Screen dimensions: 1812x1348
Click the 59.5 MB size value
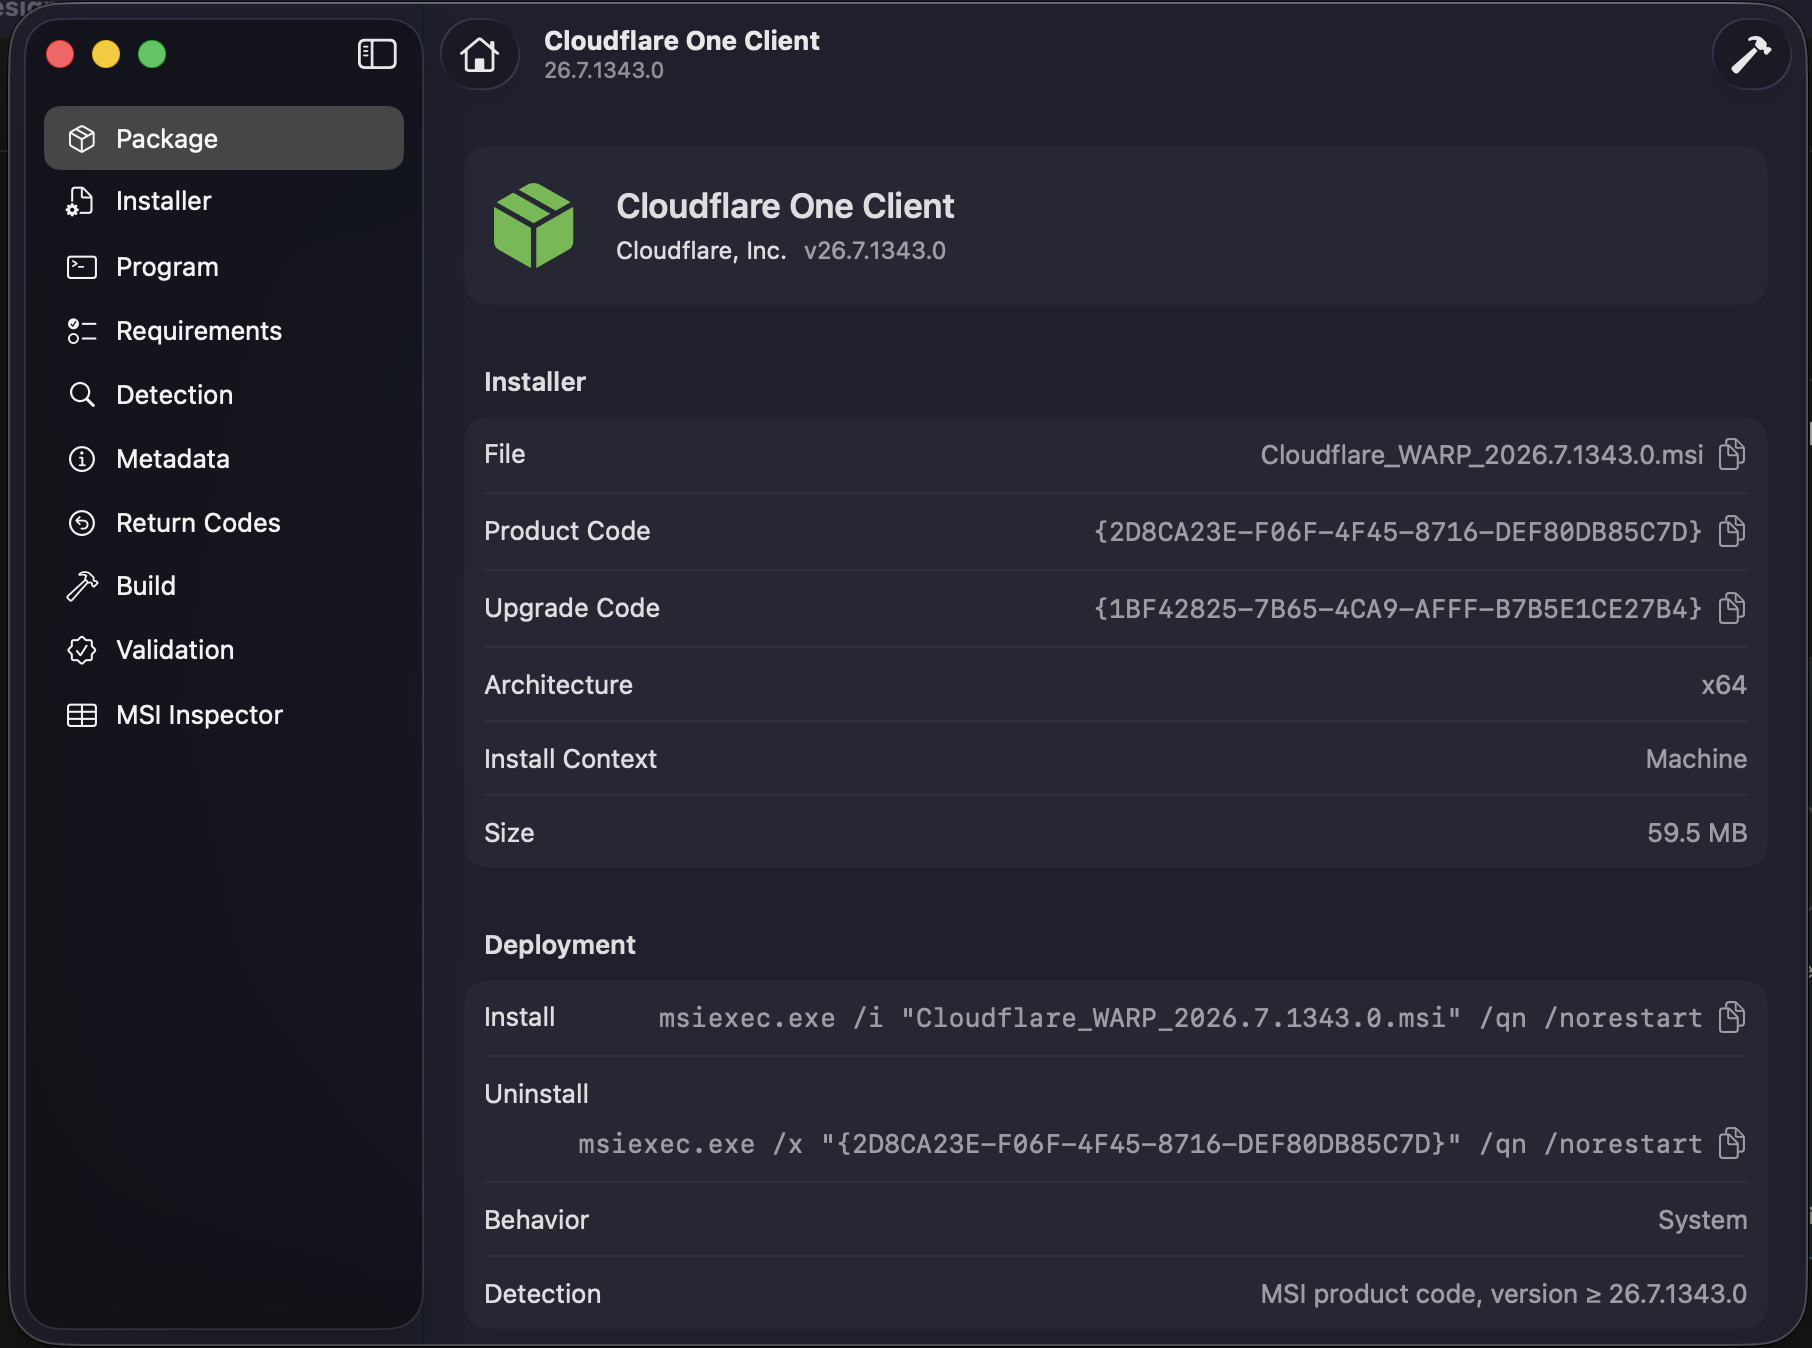1697,833
